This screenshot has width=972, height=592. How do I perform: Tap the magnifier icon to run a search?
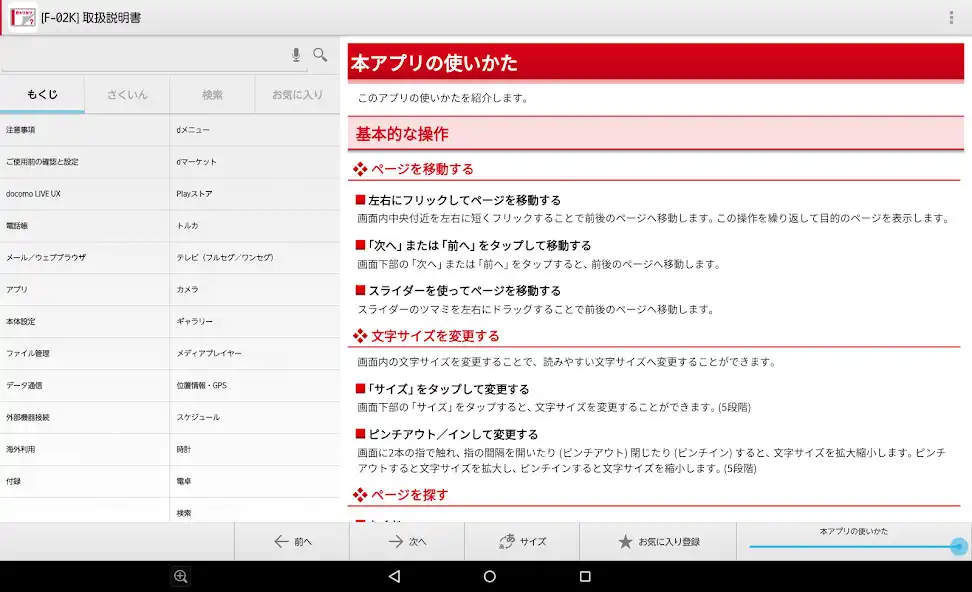[x=321, y=55]
